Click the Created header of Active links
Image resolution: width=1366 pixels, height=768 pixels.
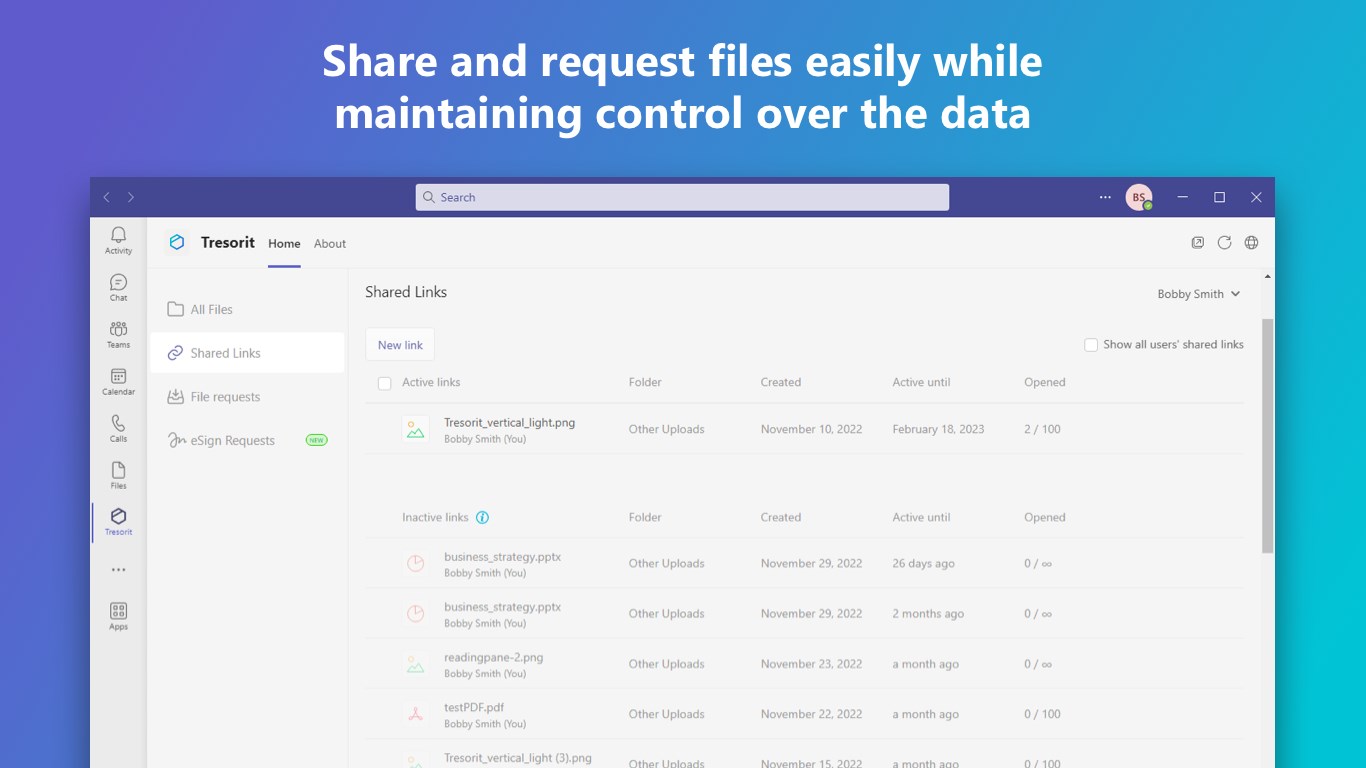[780, 382]
